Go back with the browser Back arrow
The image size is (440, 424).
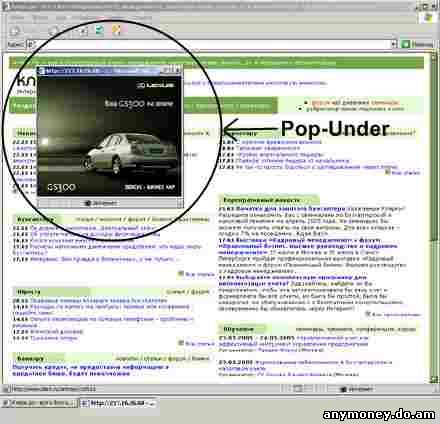coord(14,31)
